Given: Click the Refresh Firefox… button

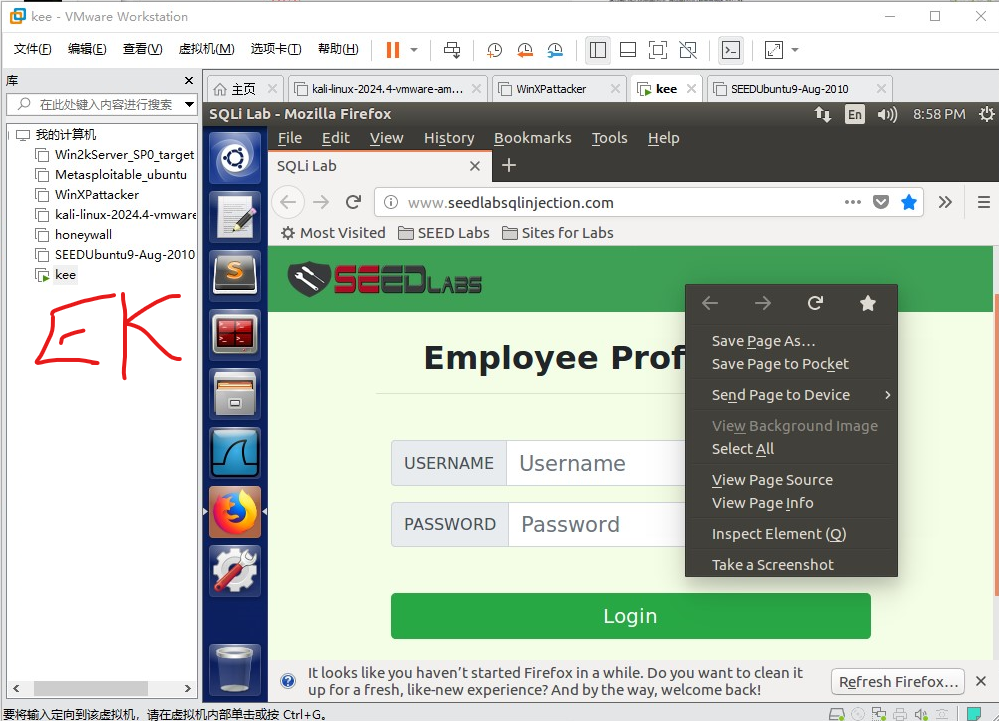Looking at the screenshot, I should point(898,682).
